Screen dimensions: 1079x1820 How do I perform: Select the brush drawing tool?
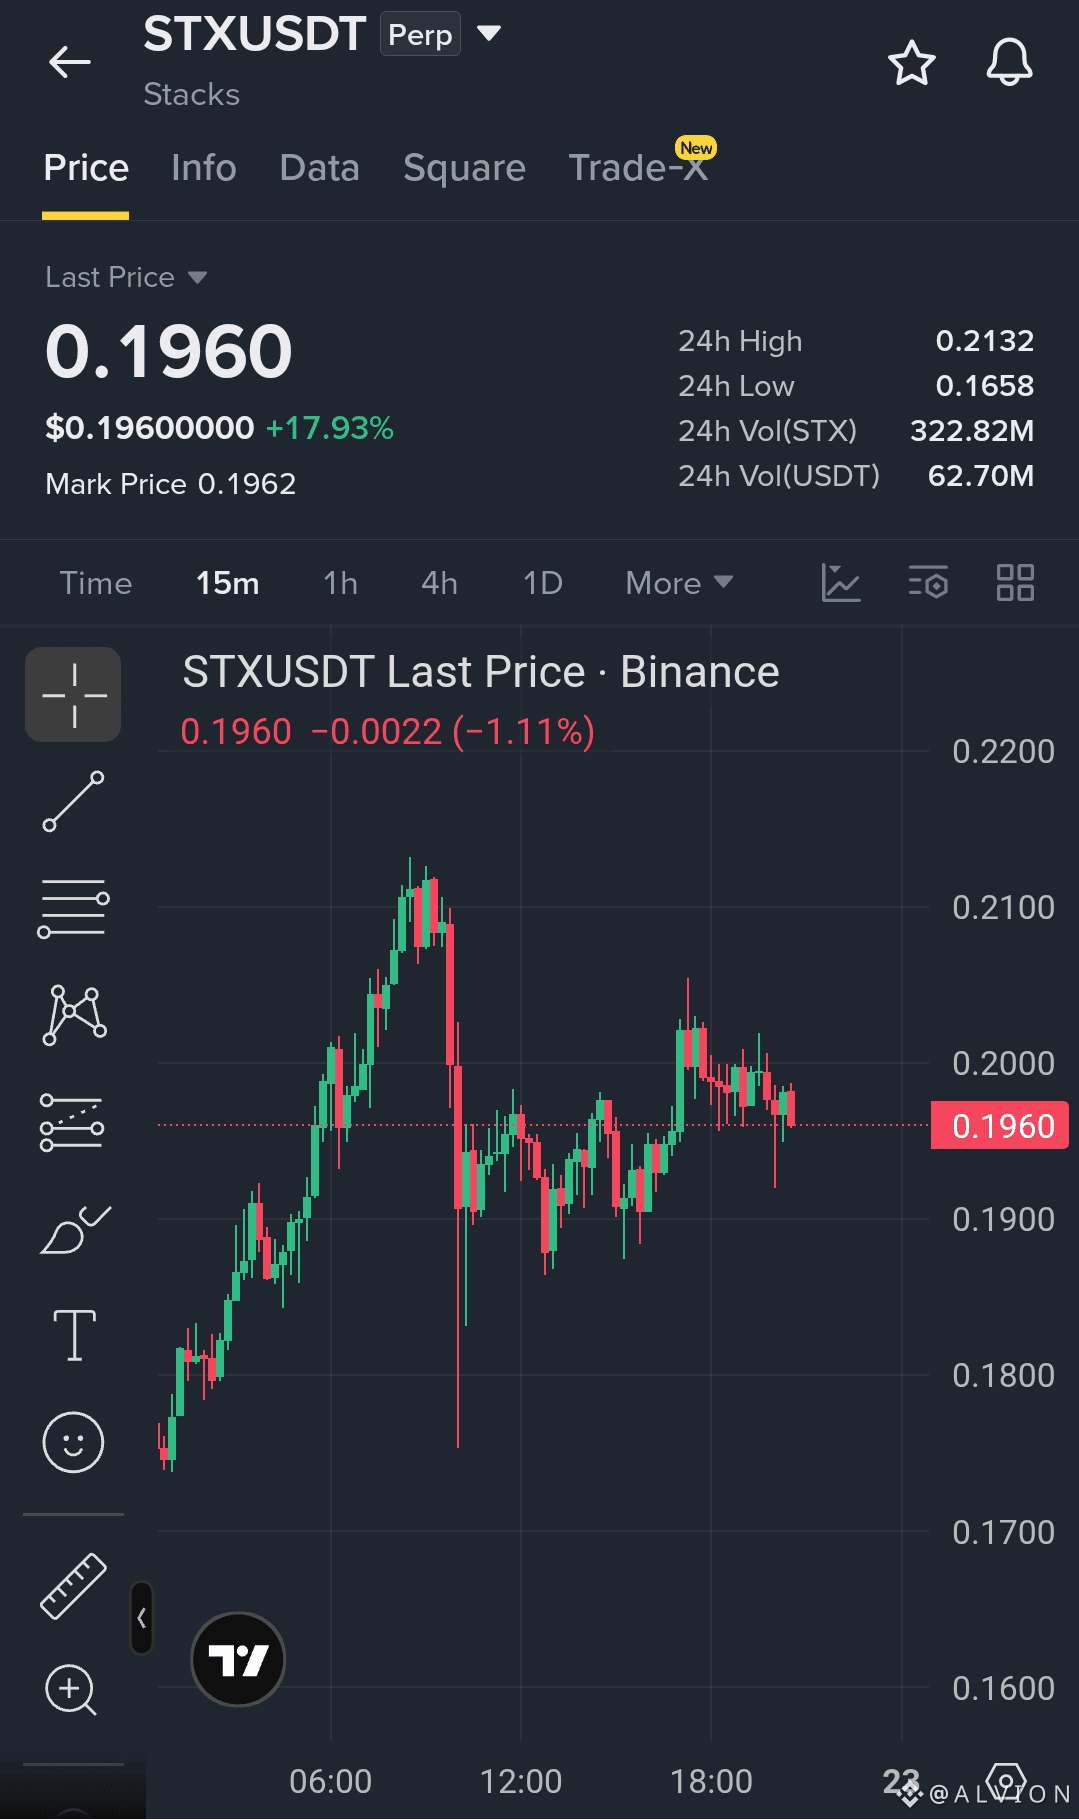coord(75,1229)
